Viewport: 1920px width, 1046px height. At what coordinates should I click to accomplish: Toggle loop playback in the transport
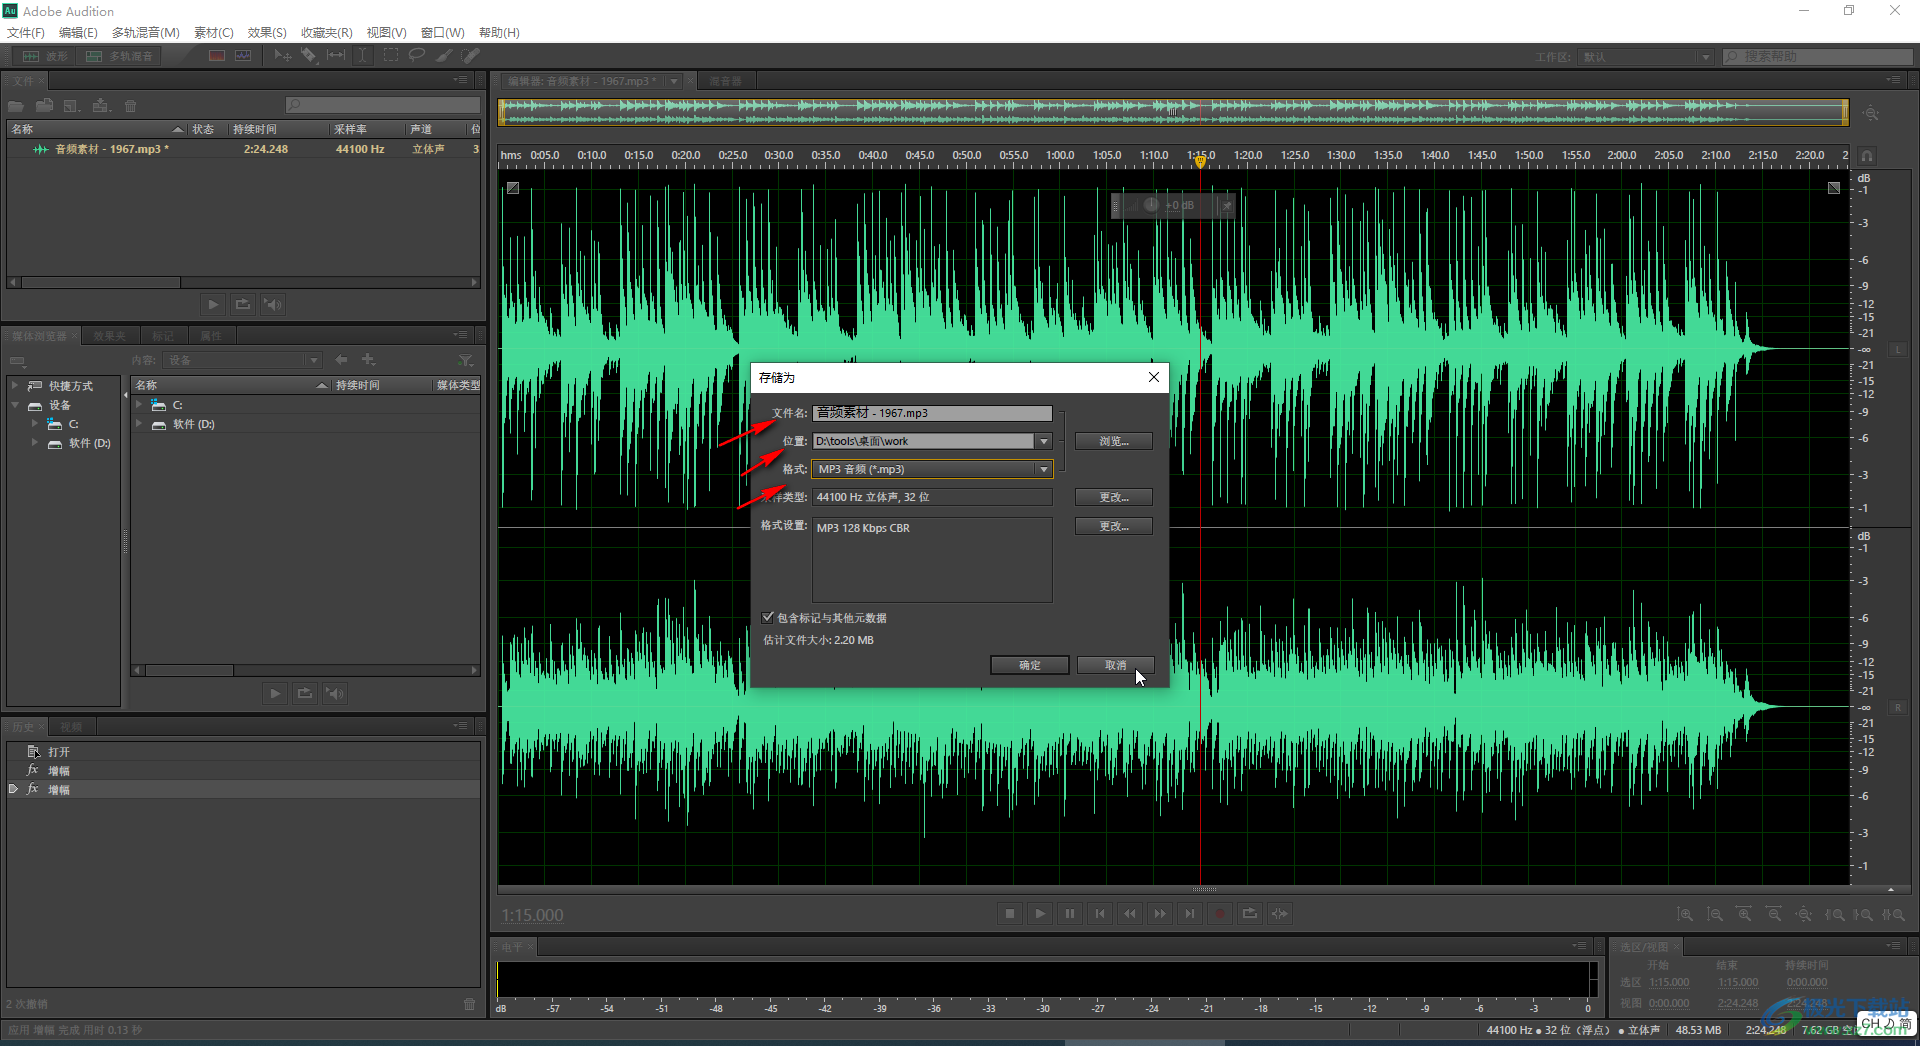(1250, 913)
